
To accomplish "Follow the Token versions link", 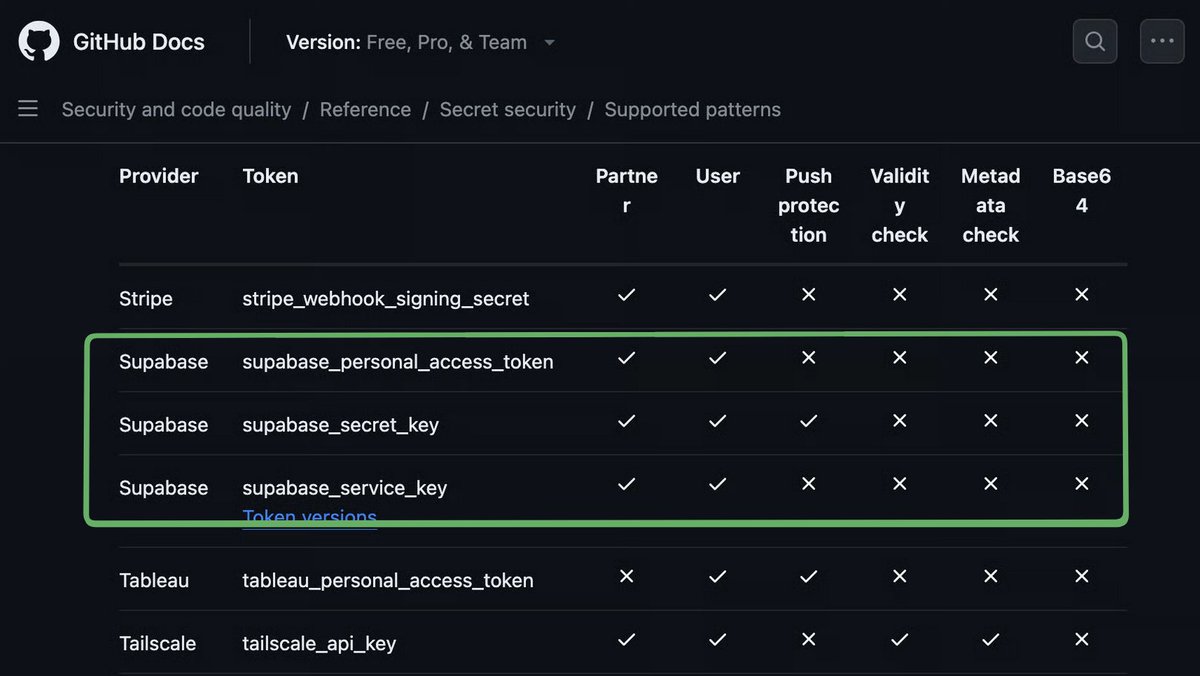I will [x=310, y=517].
